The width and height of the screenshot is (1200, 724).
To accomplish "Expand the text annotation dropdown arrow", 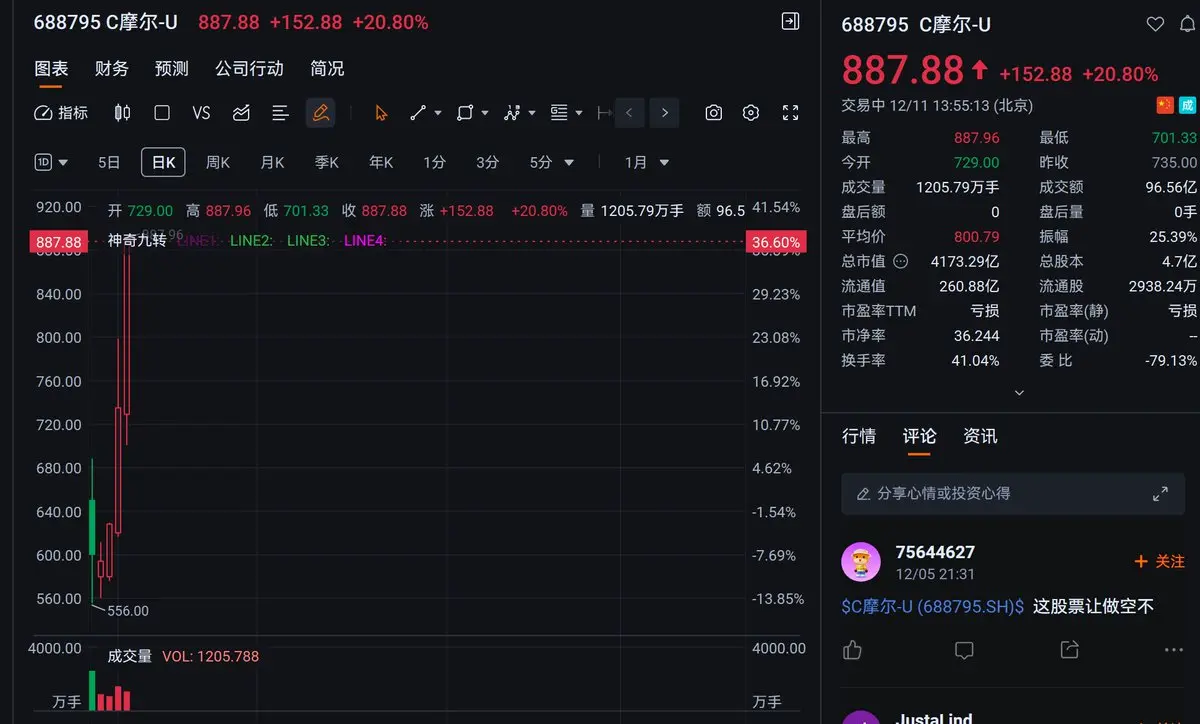I will tap(579, 113).
